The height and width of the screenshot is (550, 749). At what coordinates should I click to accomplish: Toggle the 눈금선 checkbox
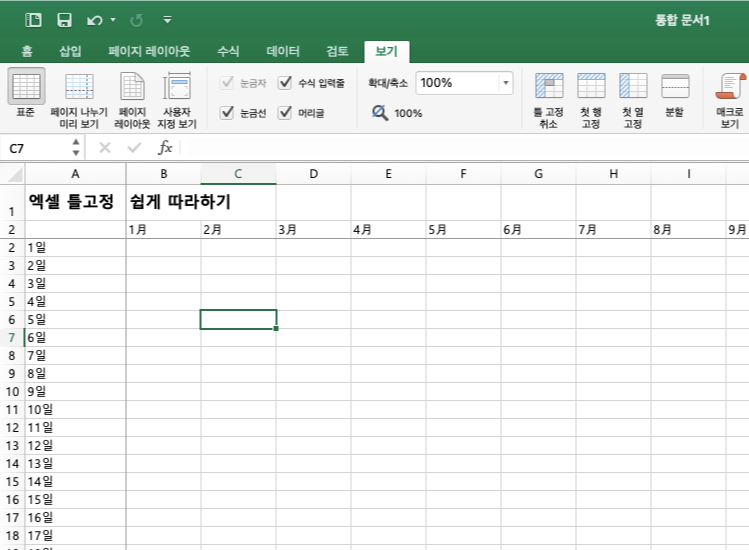(227, 113)
